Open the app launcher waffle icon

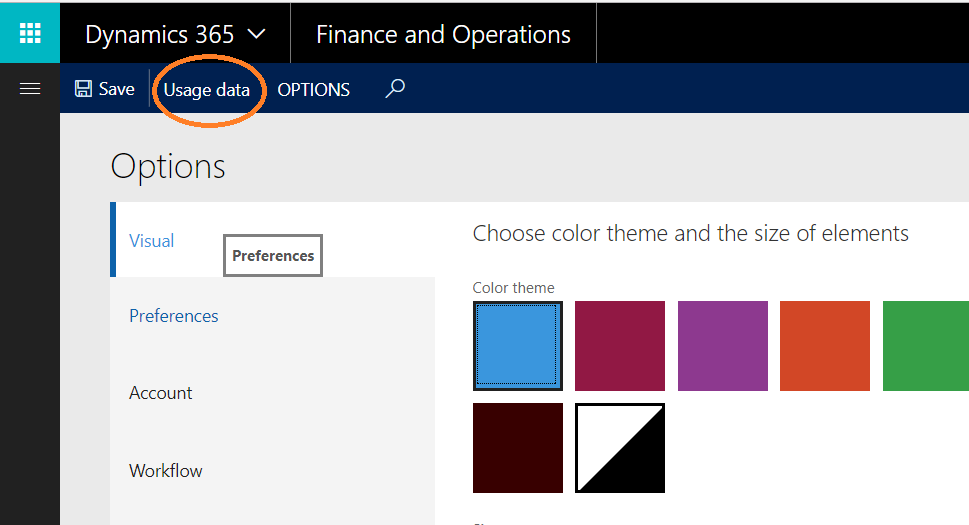click(x=30, y=31)
